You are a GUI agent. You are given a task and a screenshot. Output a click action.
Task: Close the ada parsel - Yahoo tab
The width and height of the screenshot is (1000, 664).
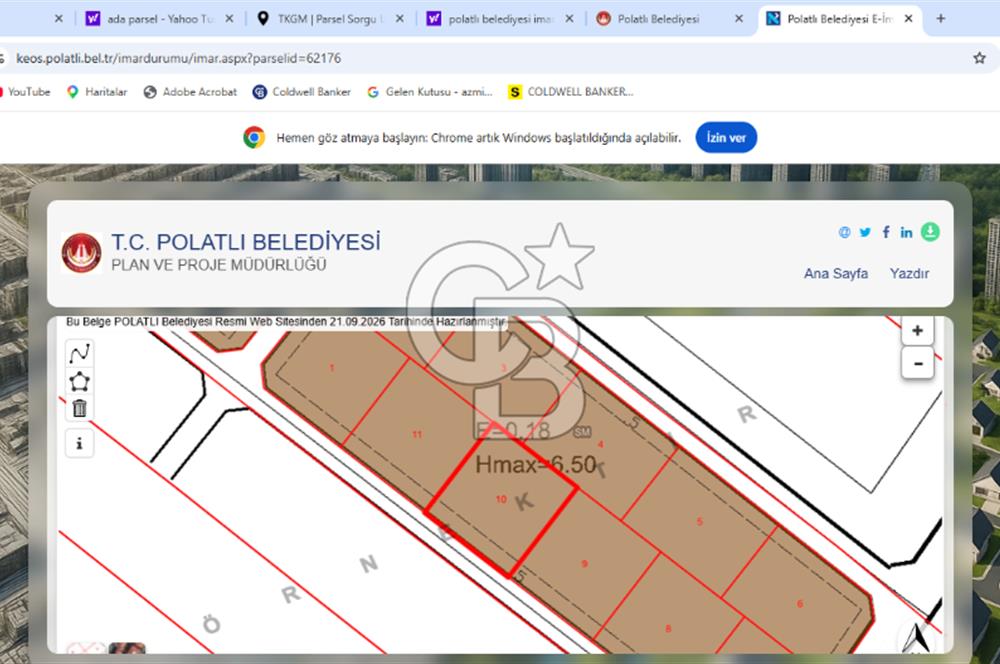point(229,19)
